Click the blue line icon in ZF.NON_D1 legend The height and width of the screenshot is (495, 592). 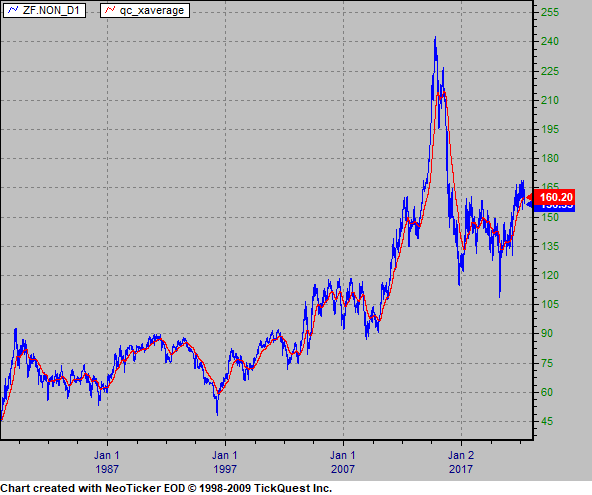[13, 10]
